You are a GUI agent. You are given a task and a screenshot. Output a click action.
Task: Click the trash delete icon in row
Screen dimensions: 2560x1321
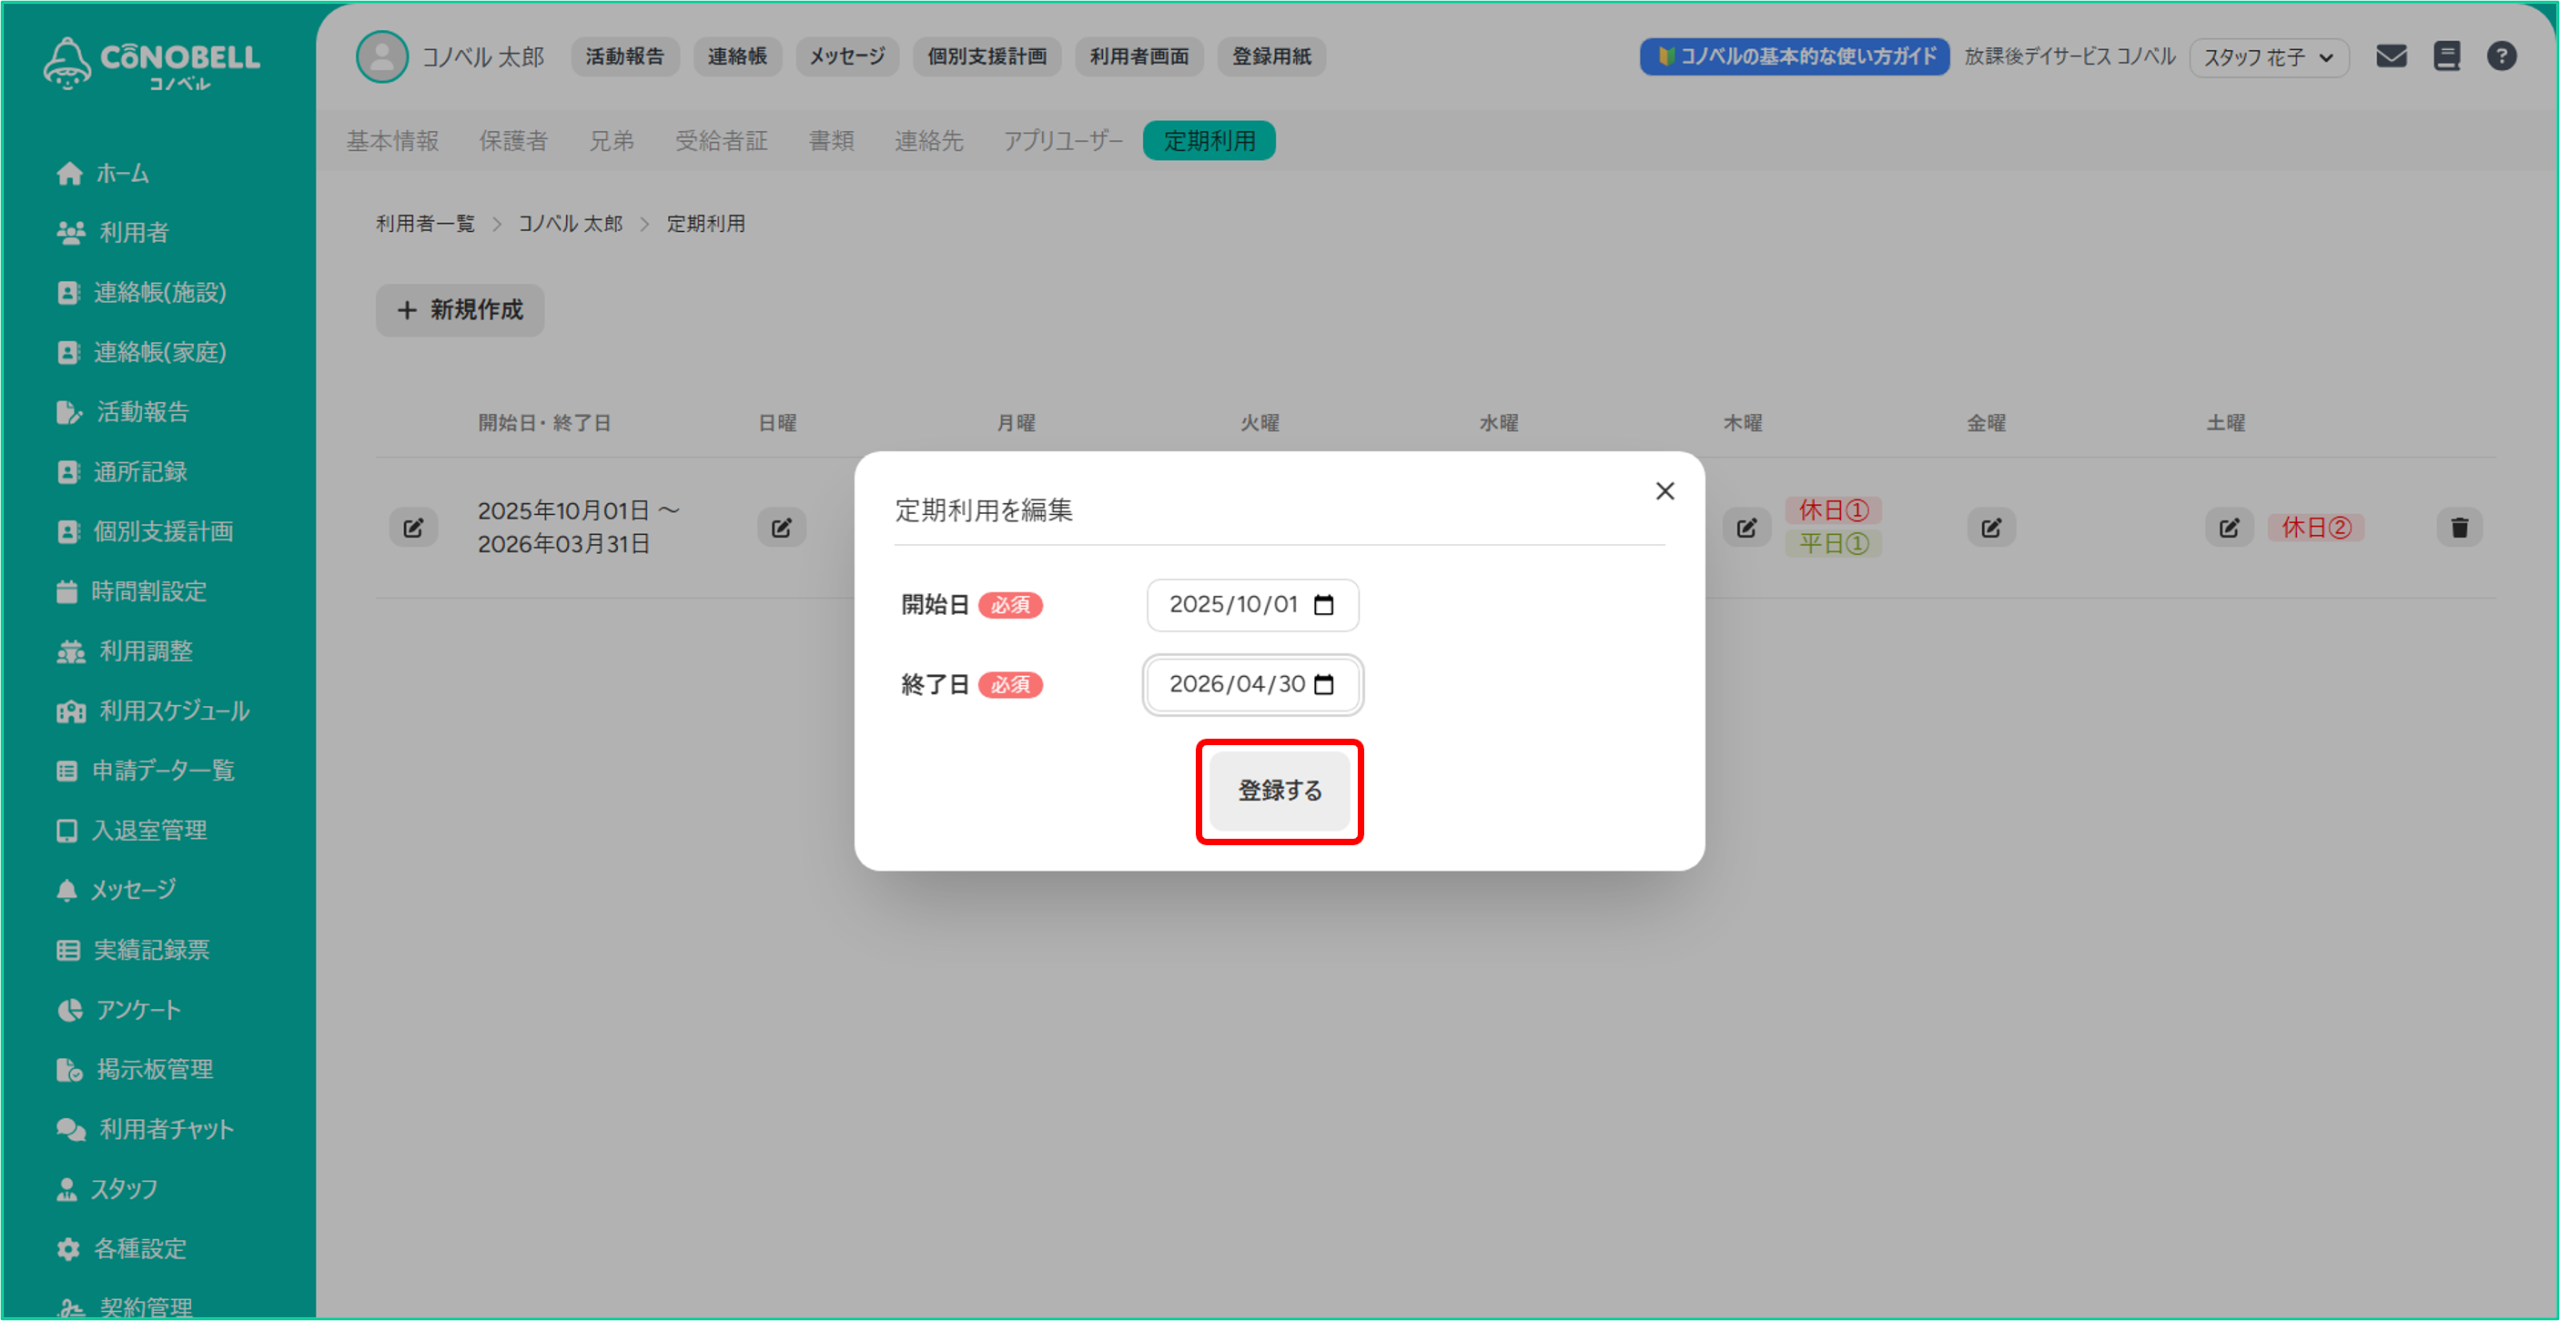tap(2459, 527)
